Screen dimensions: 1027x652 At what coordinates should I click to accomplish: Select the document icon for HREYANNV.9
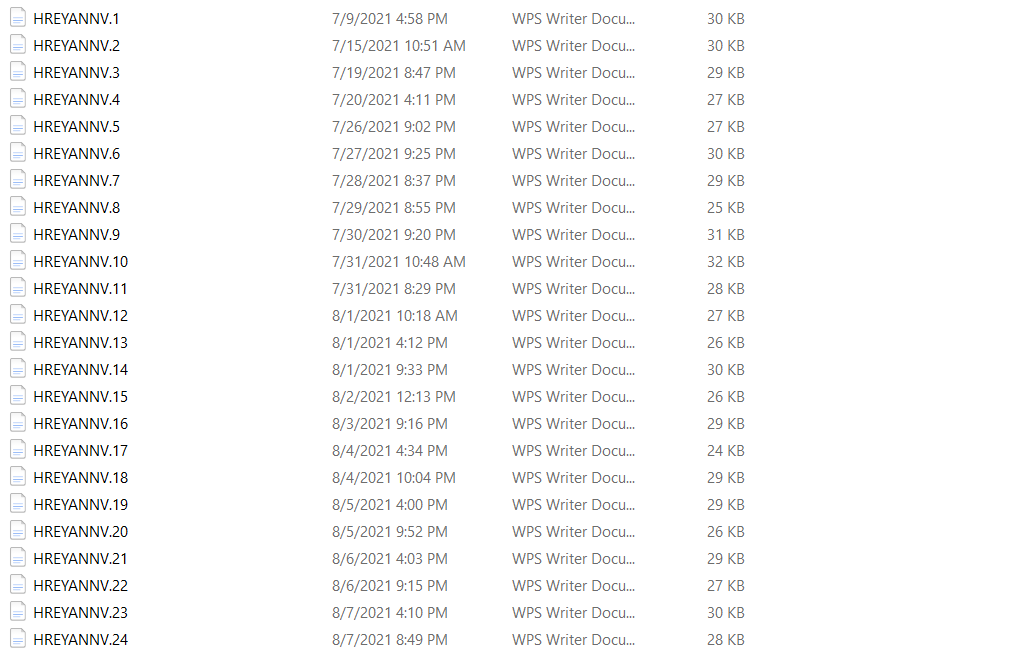pos(18,235)
